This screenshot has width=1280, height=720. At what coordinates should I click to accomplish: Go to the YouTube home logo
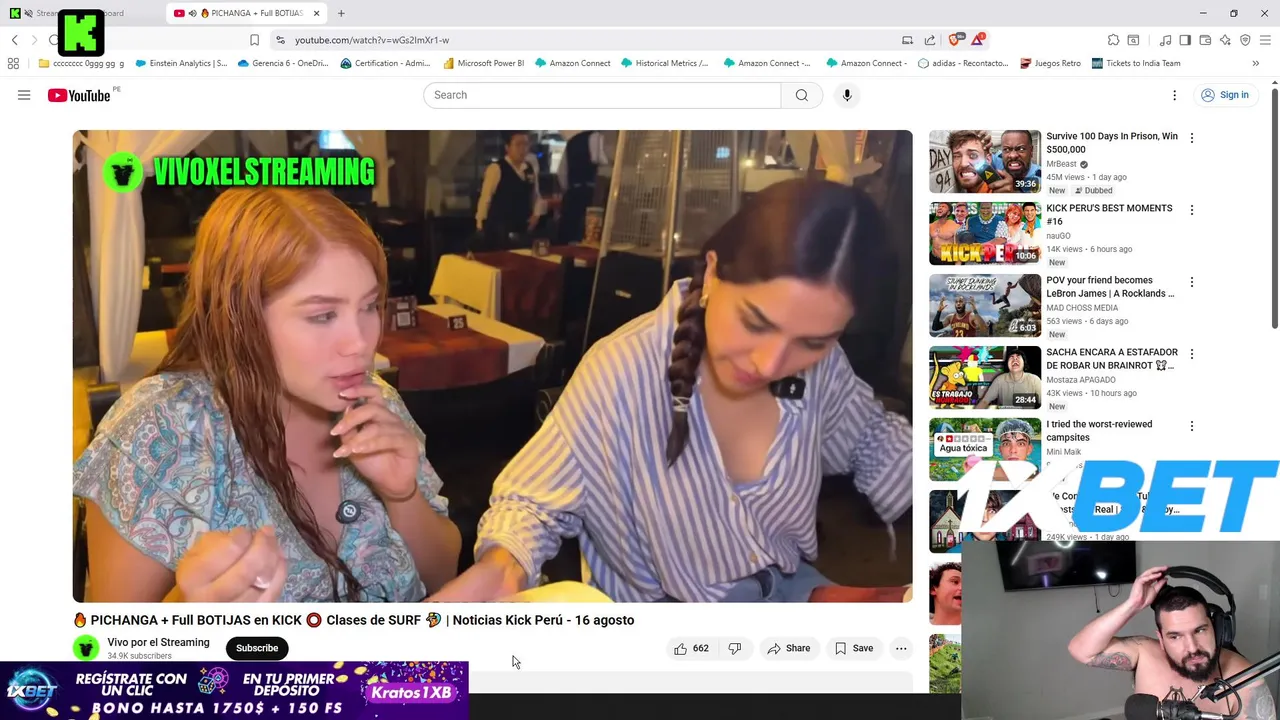pyautogui.click(x=79, y=95)
